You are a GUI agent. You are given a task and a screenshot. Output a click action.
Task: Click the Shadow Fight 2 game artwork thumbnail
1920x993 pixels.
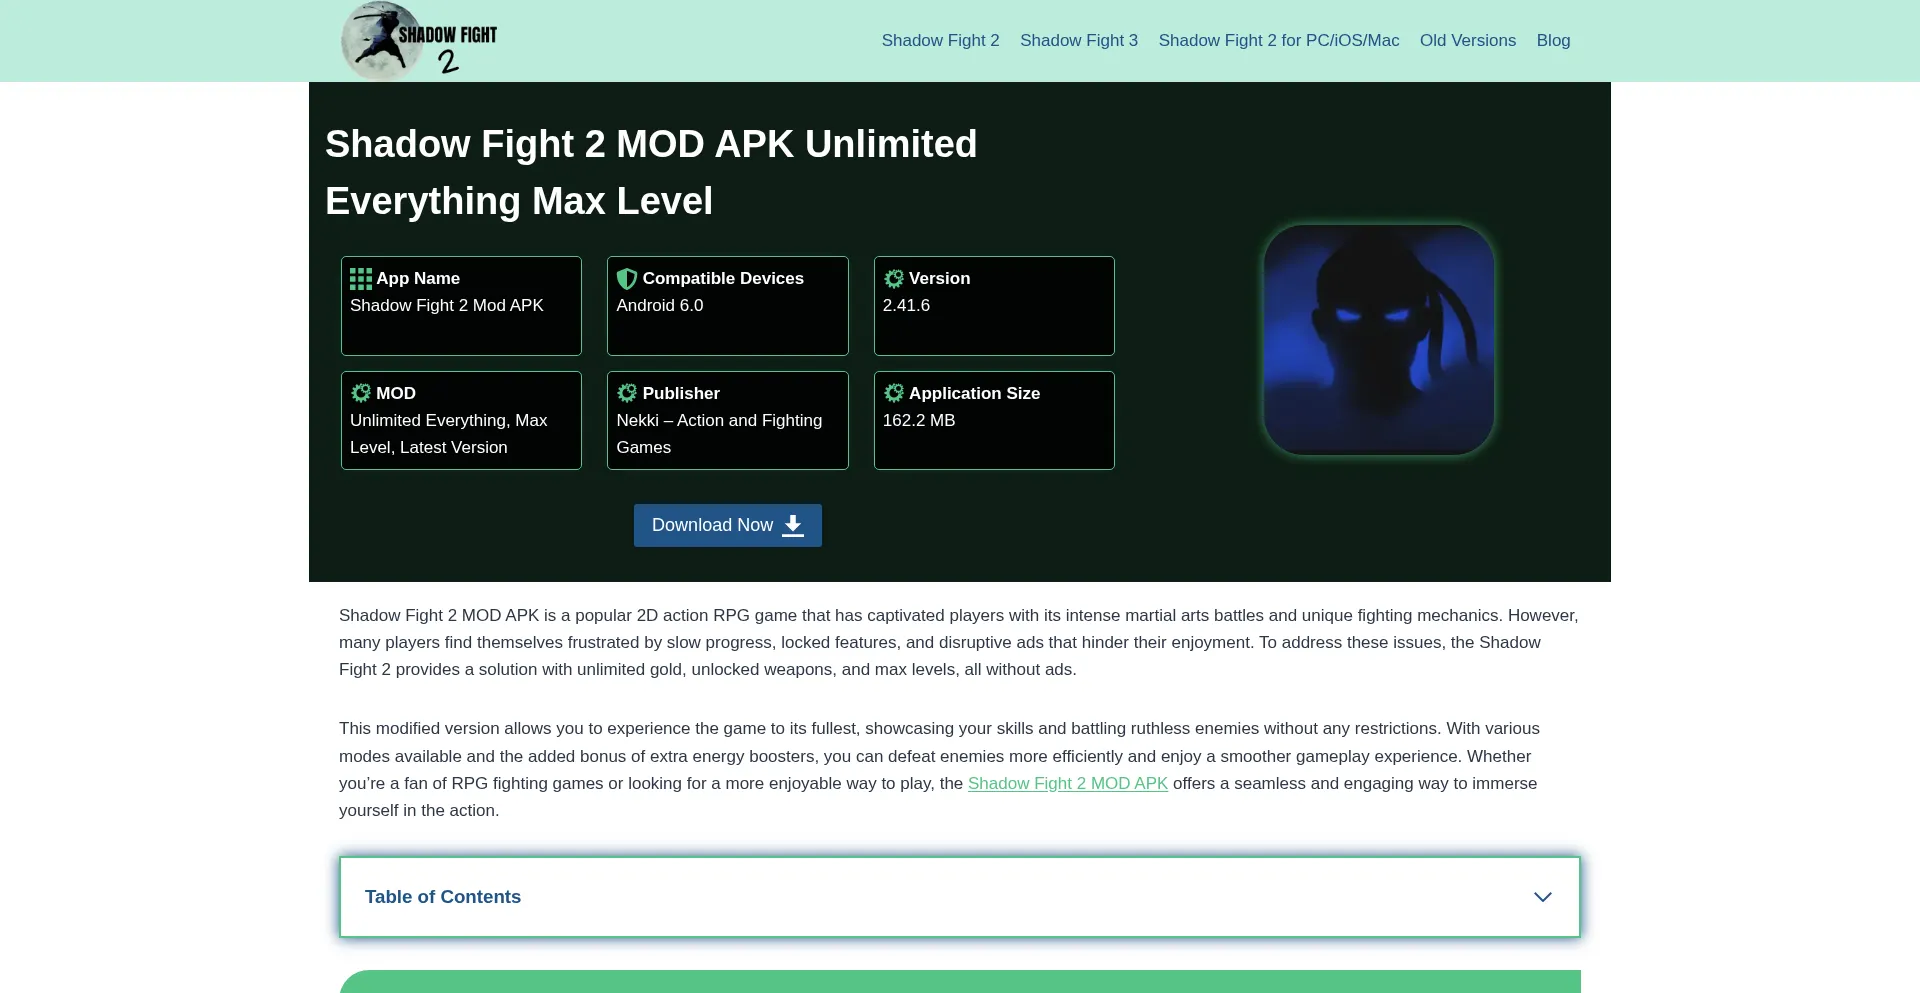1379,340
